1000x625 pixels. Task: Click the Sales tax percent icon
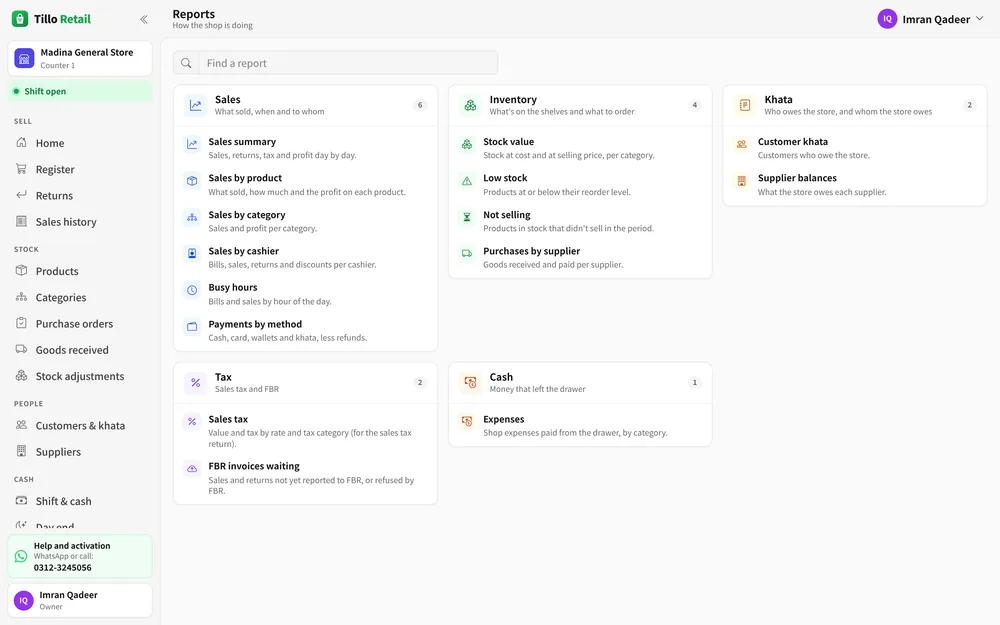(x=192, y=422)
